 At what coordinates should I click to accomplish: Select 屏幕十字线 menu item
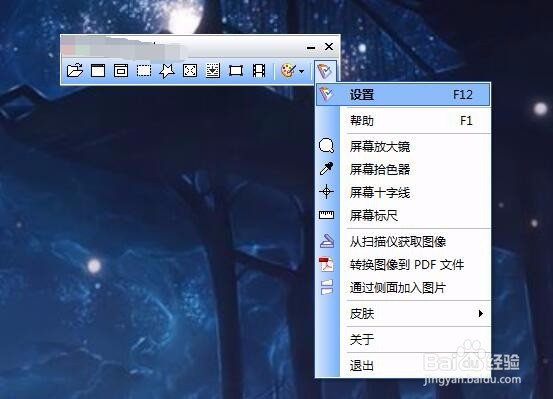403,192
